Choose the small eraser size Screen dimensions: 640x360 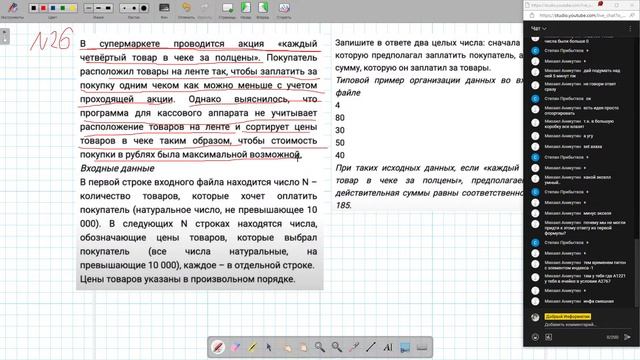[124, 8]
